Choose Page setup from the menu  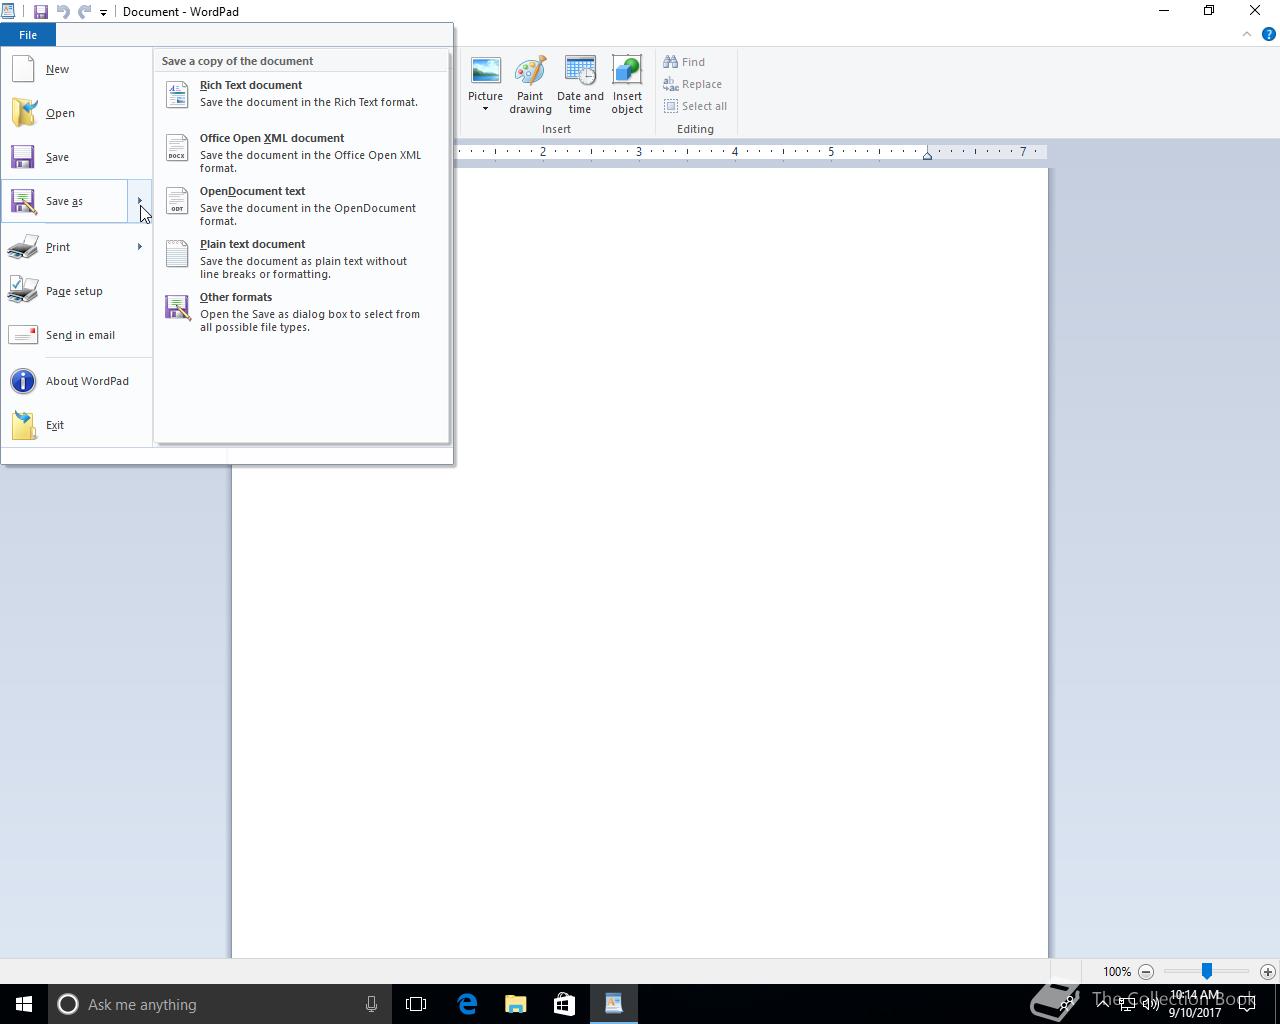click(x=74, y=291)
